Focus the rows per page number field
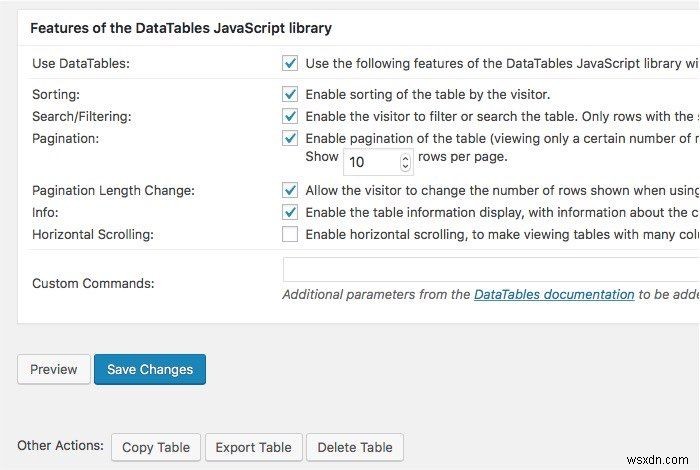The image size is (700, 470). coord(370,161)
